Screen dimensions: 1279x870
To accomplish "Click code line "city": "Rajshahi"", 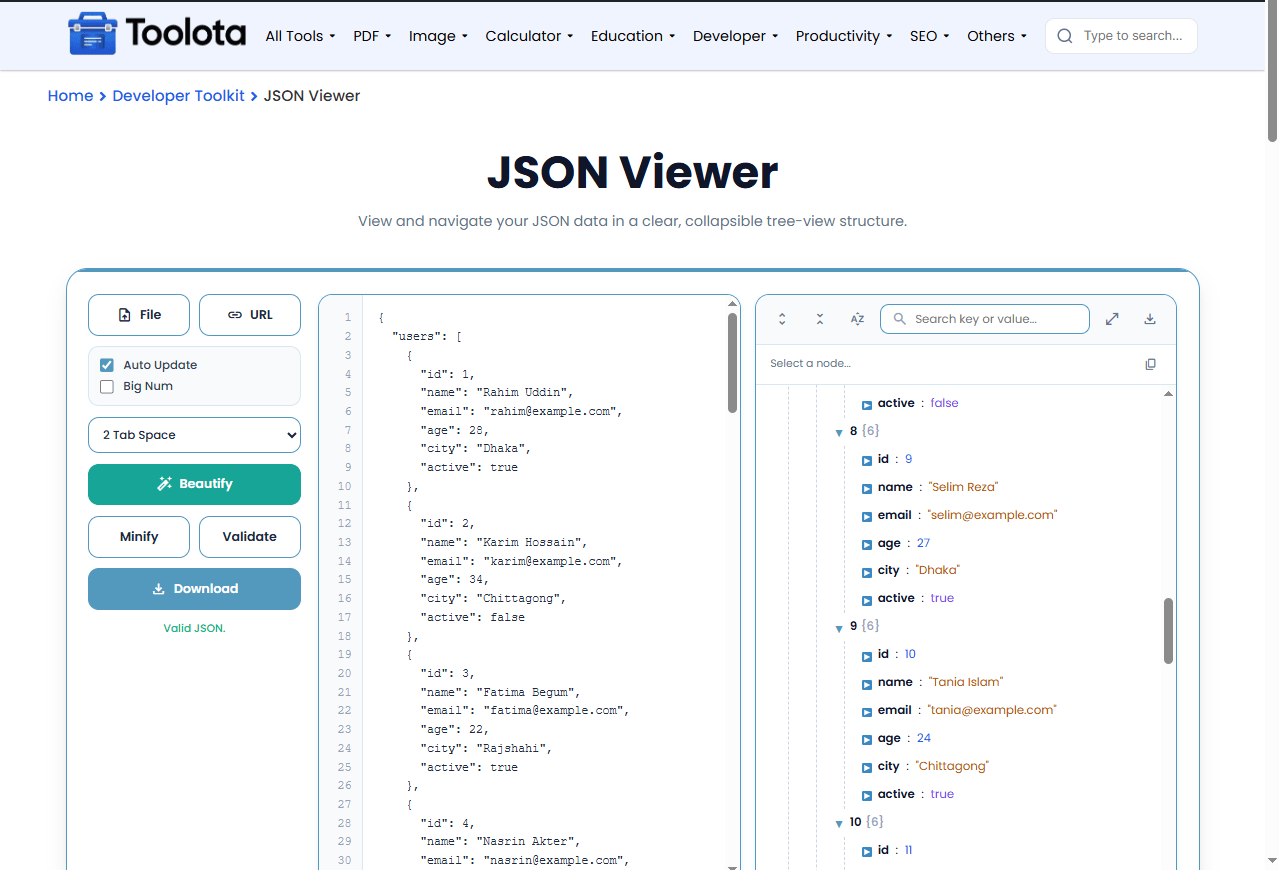I will [486, 748].
